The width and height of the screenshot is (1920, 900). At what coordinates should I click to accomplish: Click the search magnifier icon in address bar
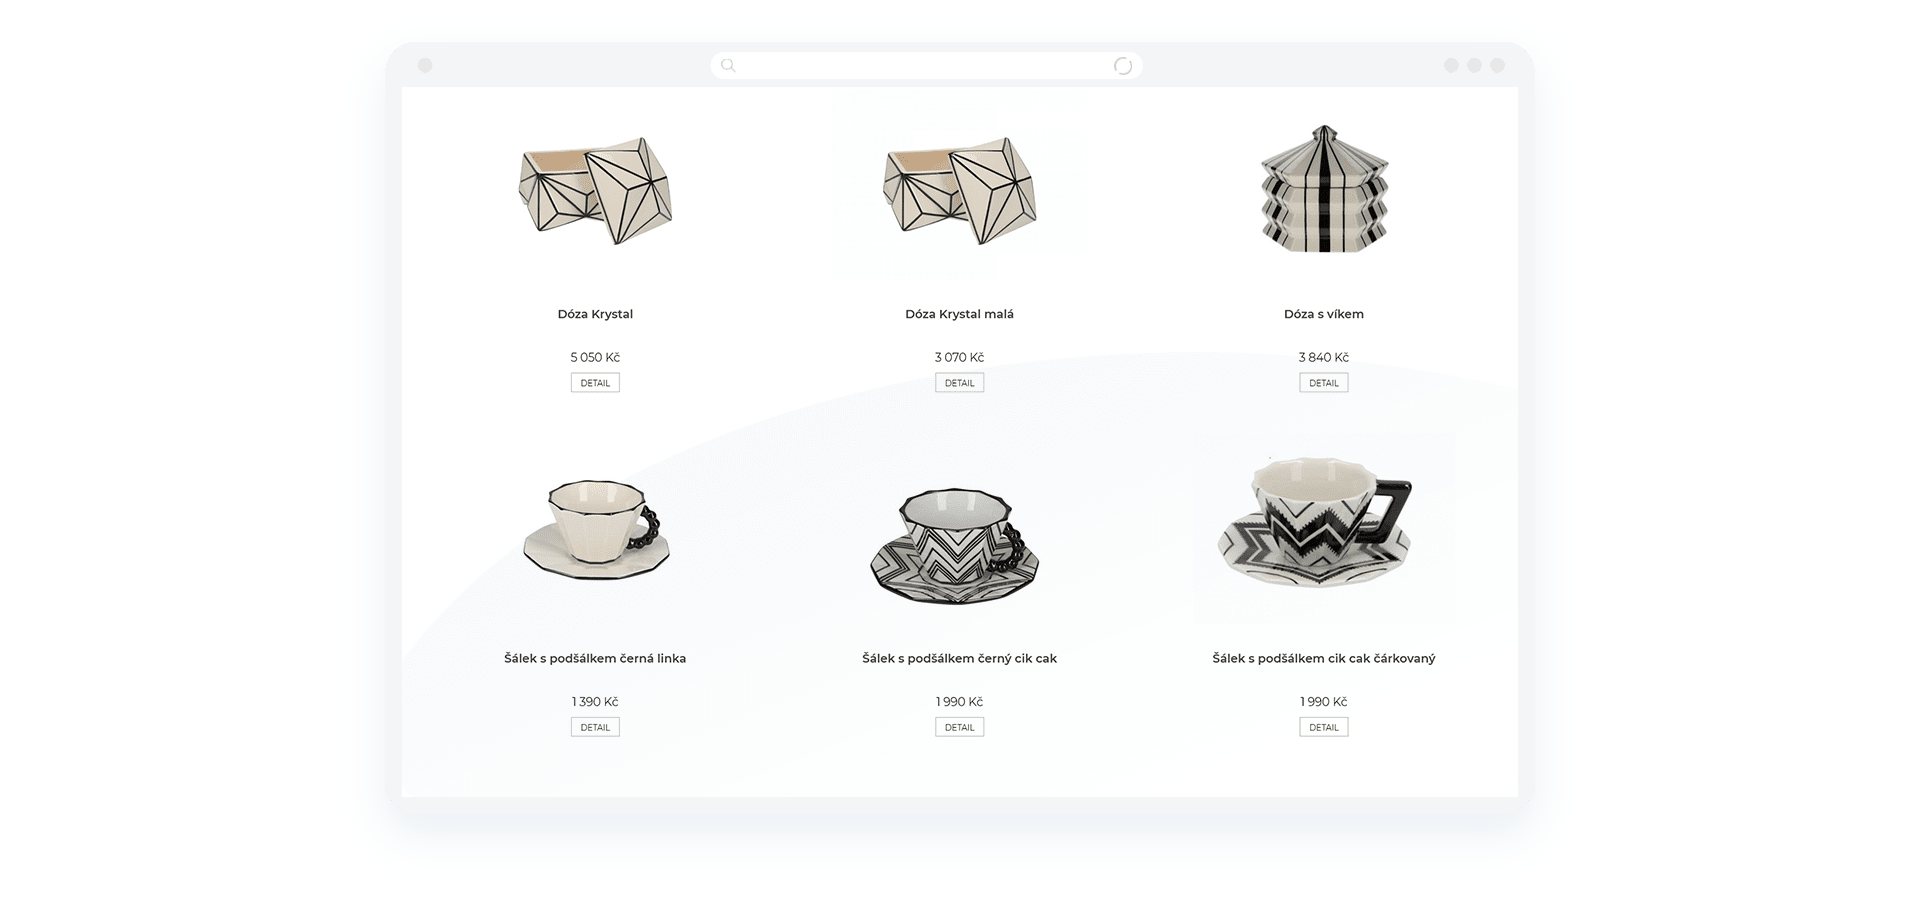(728, 66)
